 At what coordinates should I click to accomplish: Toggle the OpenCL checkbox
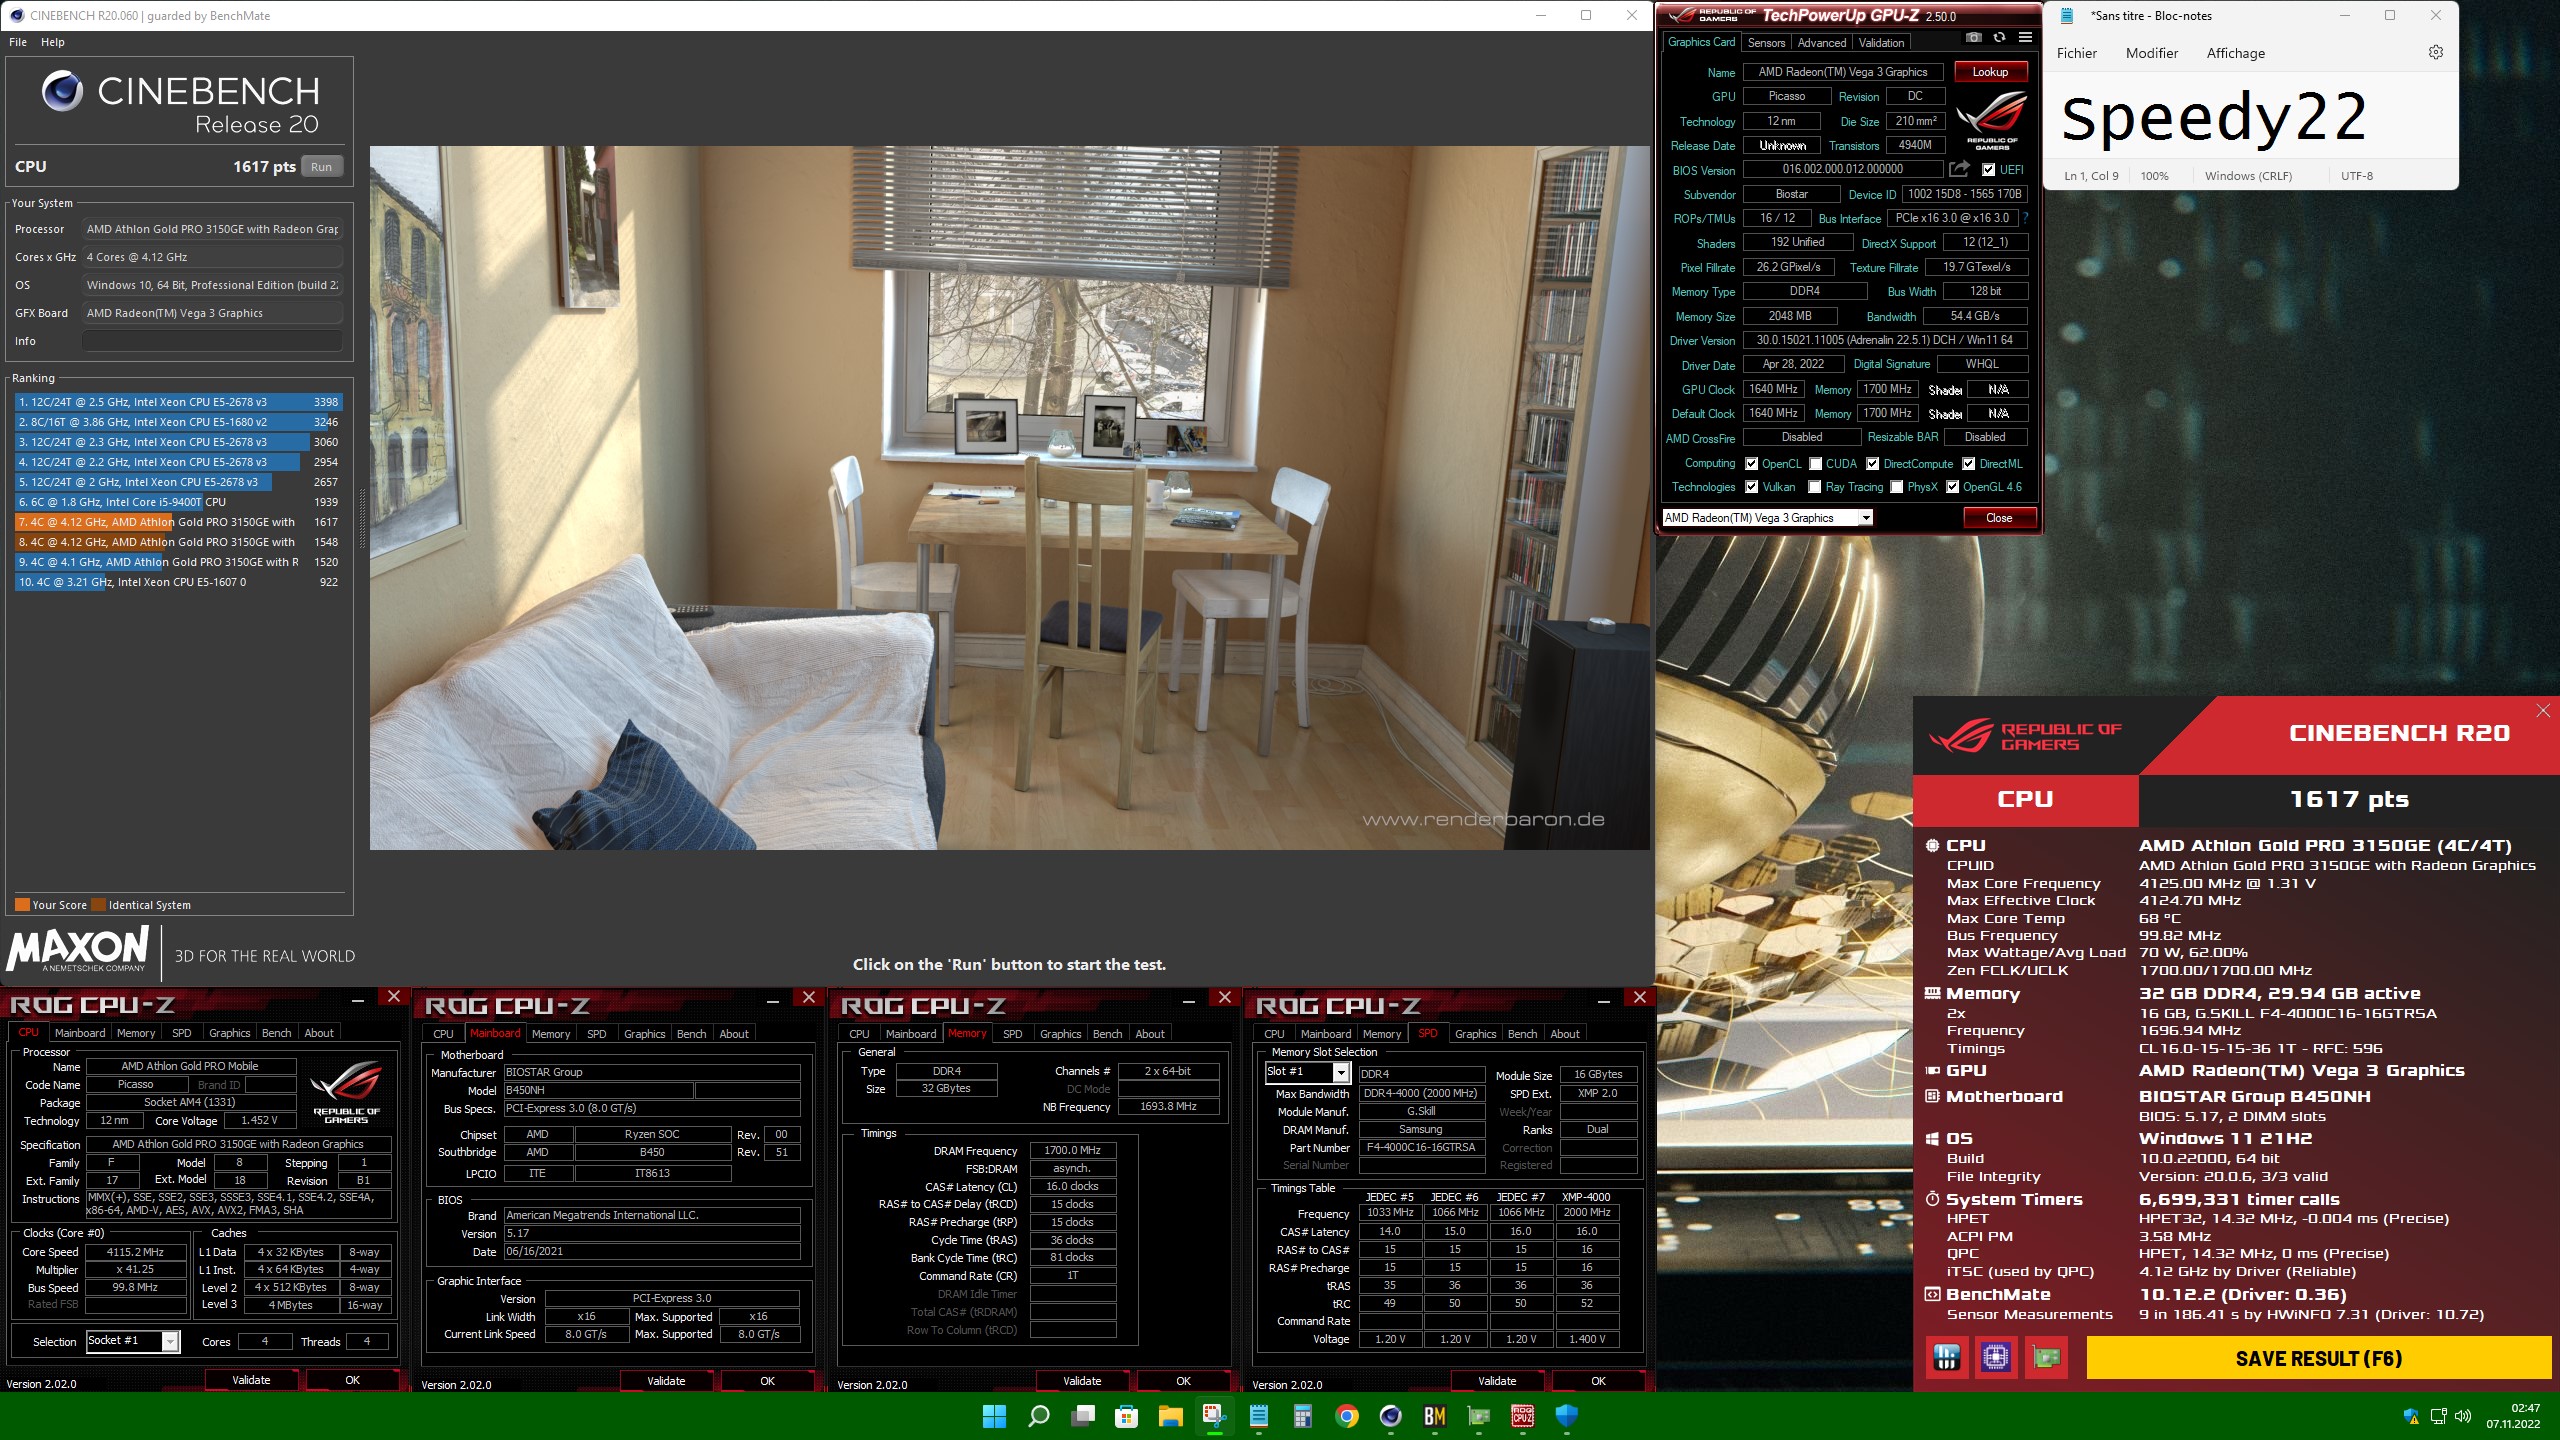[x=1751, y=464]
